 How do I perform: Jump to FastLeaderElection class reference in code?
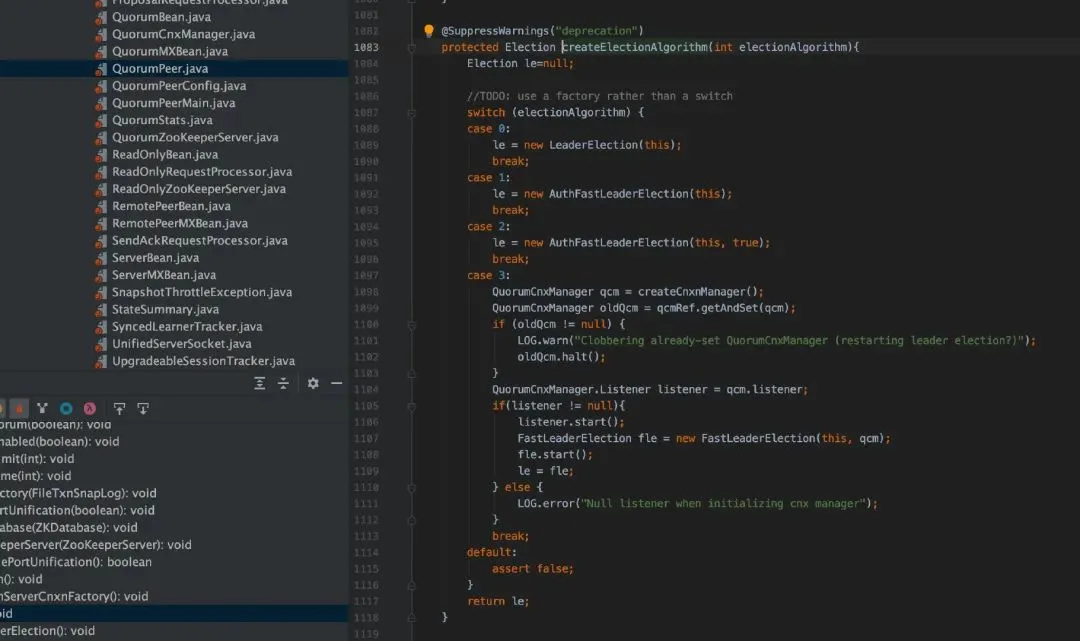[x=574, y=438]
